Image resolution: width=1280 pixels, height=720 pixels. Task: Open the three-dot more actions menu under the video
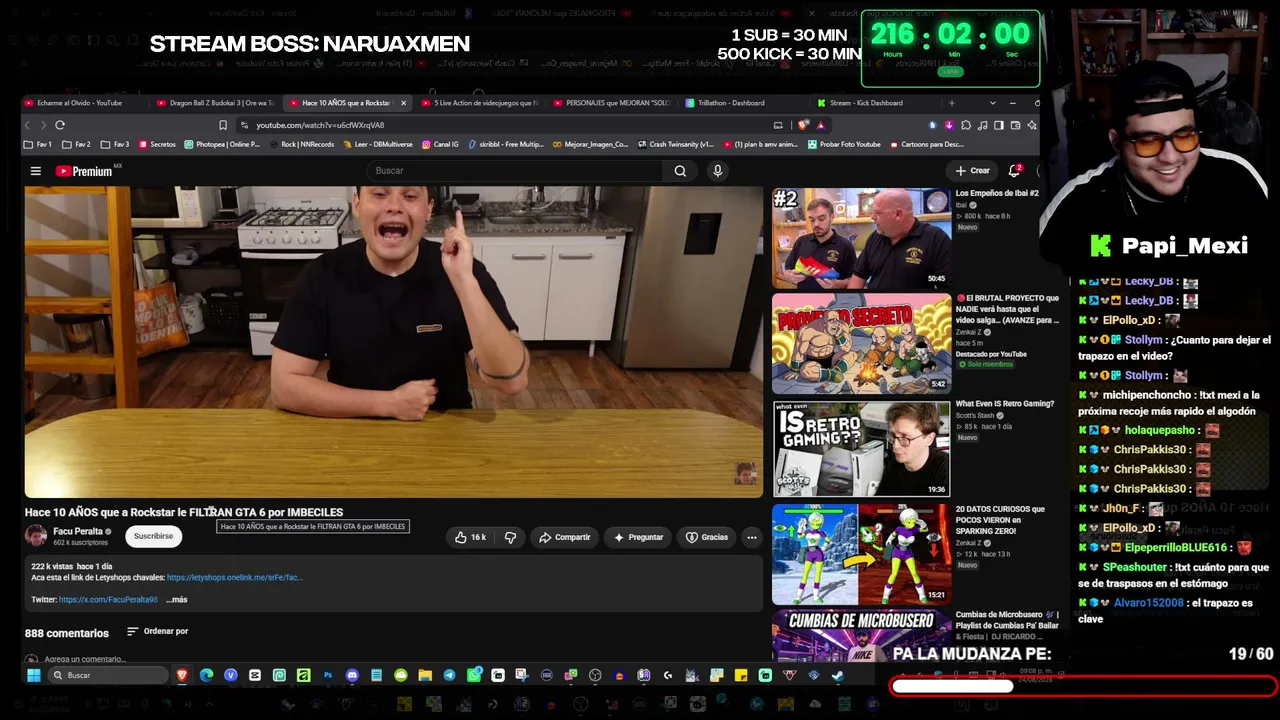point(752,537)
